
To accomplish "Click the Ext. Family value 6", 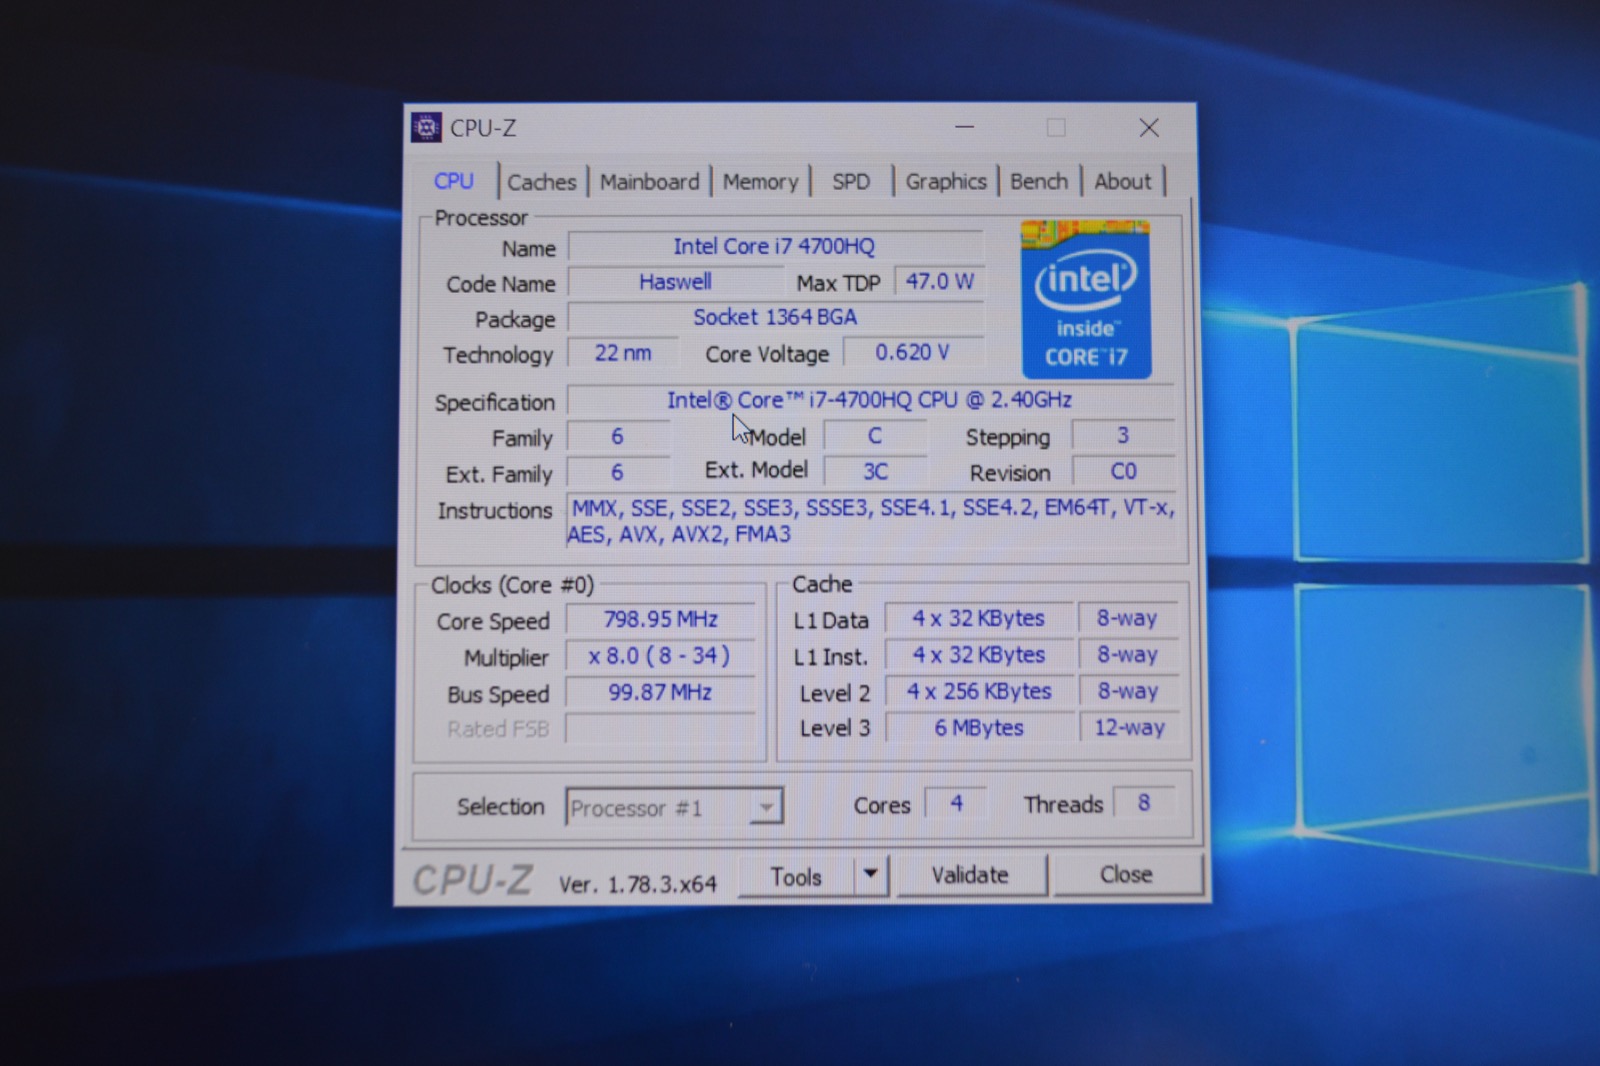I will [617, 472].
